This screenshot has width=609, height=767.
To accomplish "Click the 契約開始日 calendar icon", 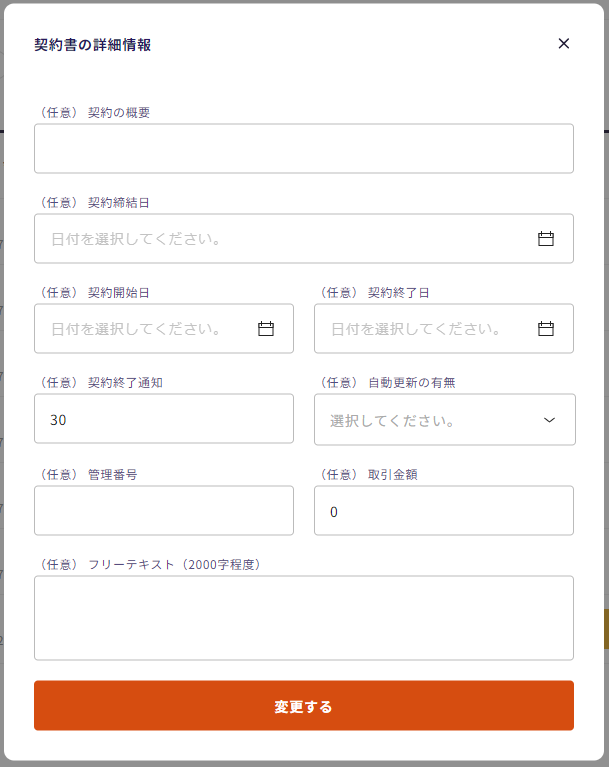I will (x=266, y=329).
